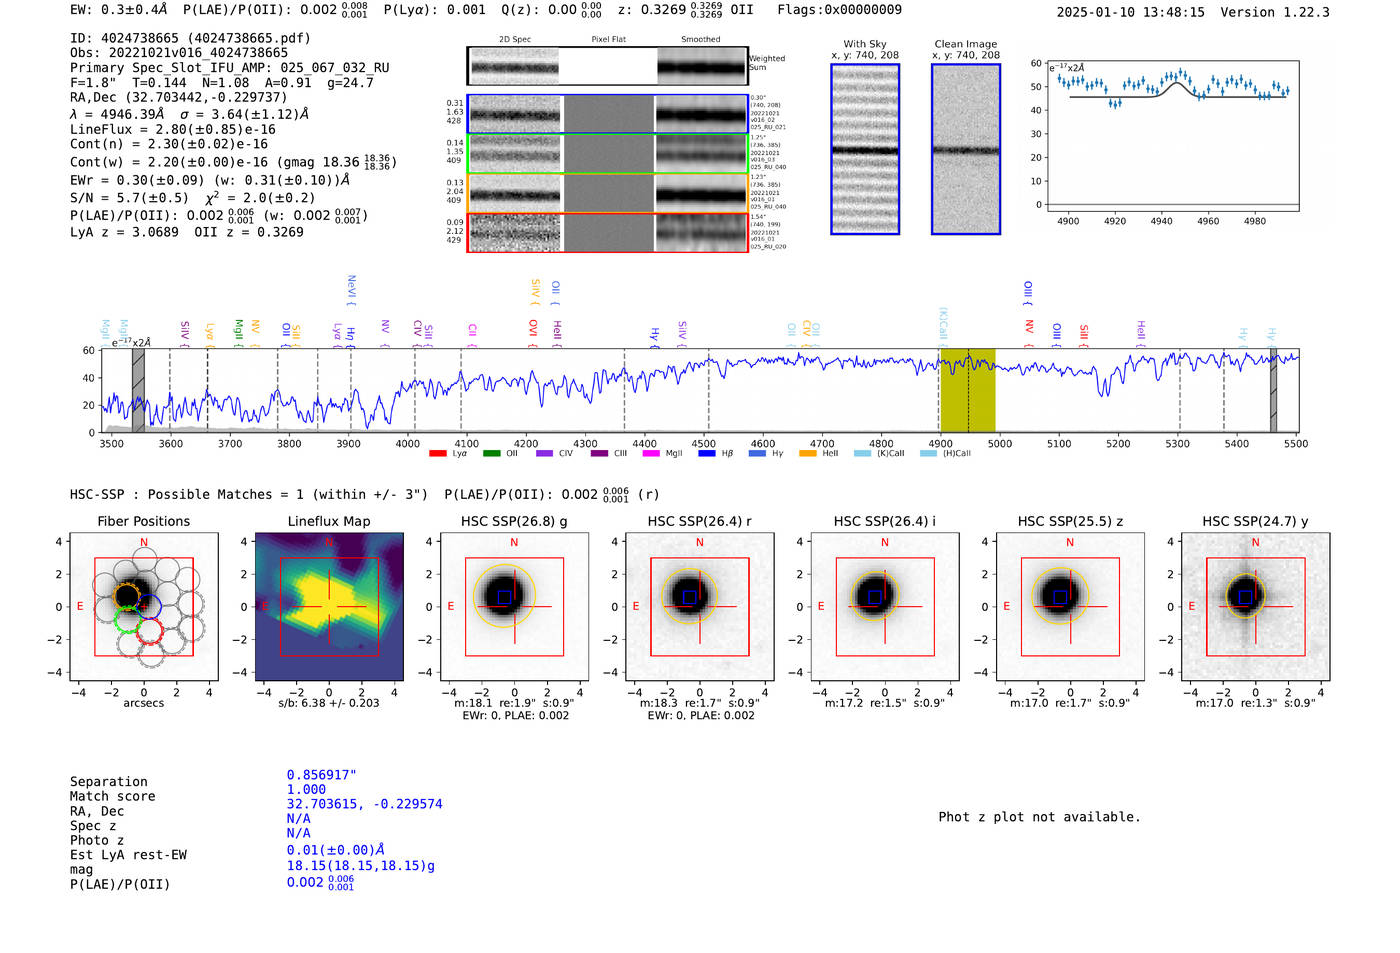
Task: Click the blue-bordered 2D spectrum row
Action: pyautogui.click(x=607, y=114)
